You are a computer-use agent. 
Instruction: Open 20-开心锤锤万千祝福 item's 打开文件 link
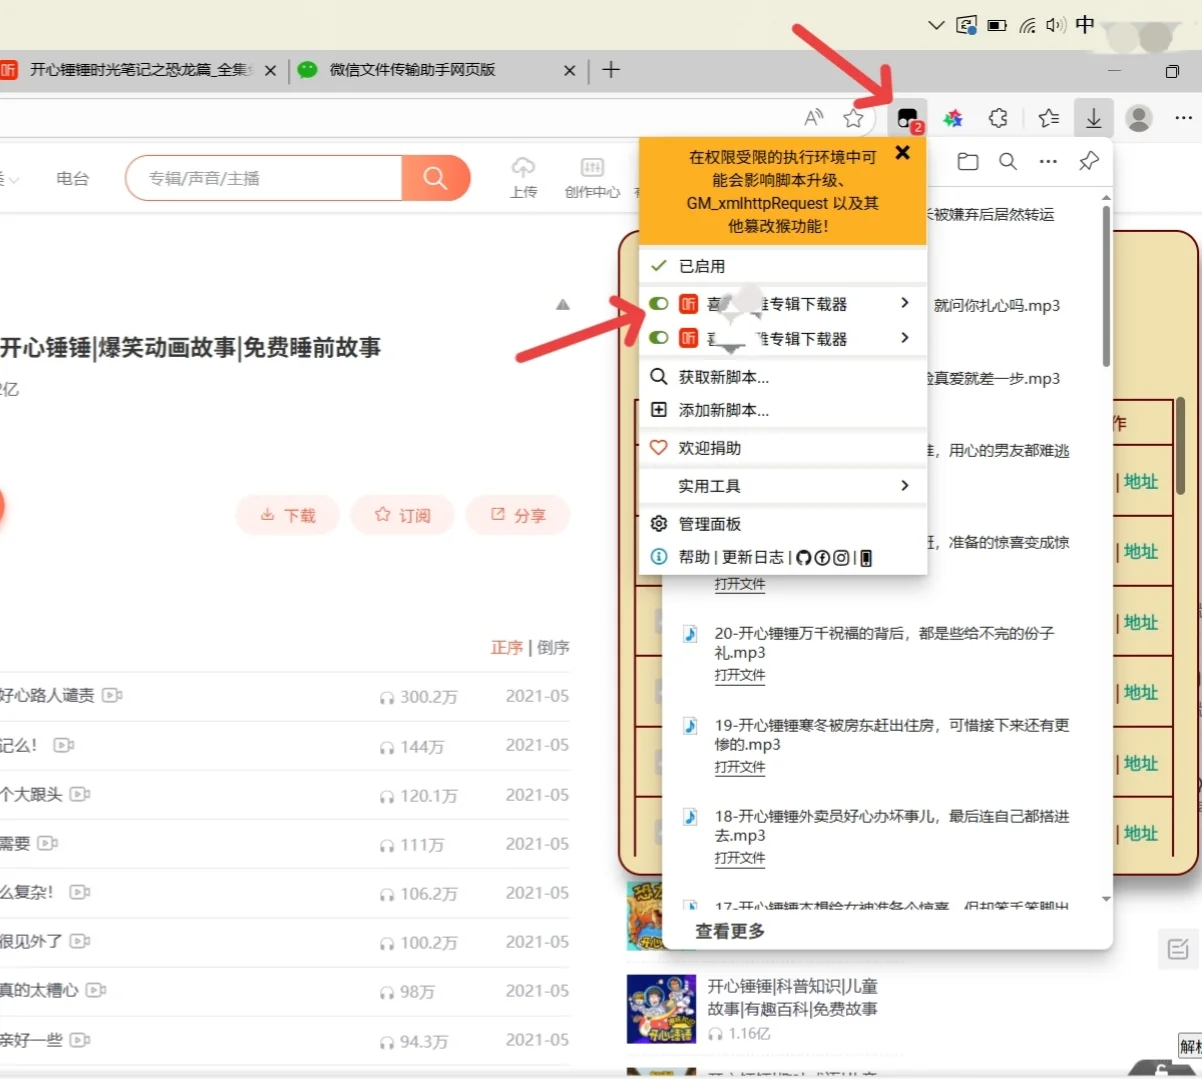pos(739,675)
